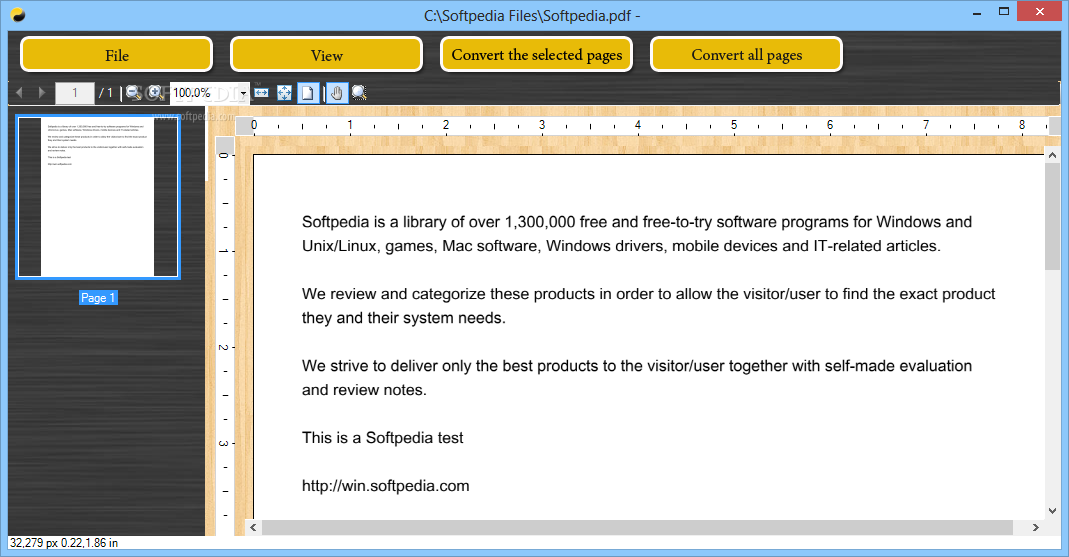Viewport: 1069px width, 557px height.
Task: Click the status bar coordinates readout
Action: [x=64, y=543]
